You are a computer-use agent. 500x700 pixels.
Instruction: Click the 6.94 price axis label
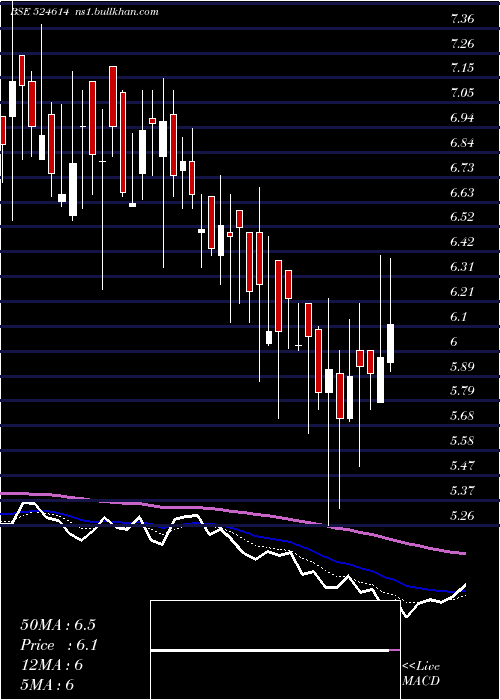coord(462,118)
